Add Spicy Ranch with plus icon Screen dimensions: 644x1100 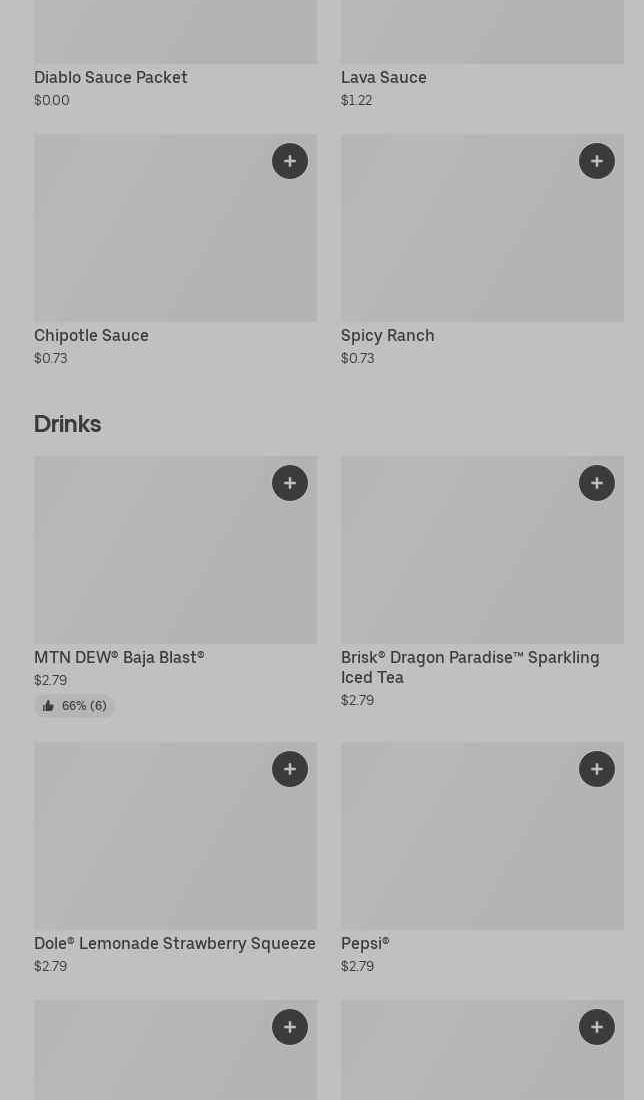(597, 161)
